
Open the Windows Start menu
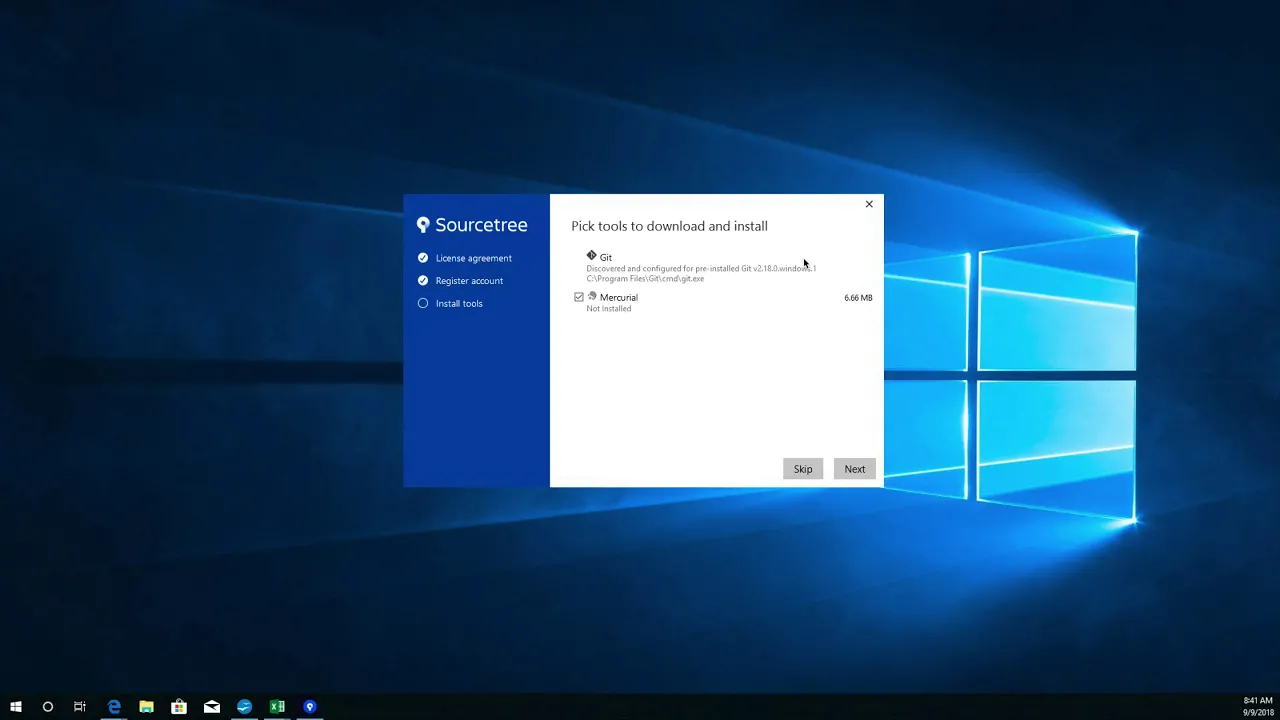(x=16, y=707)
